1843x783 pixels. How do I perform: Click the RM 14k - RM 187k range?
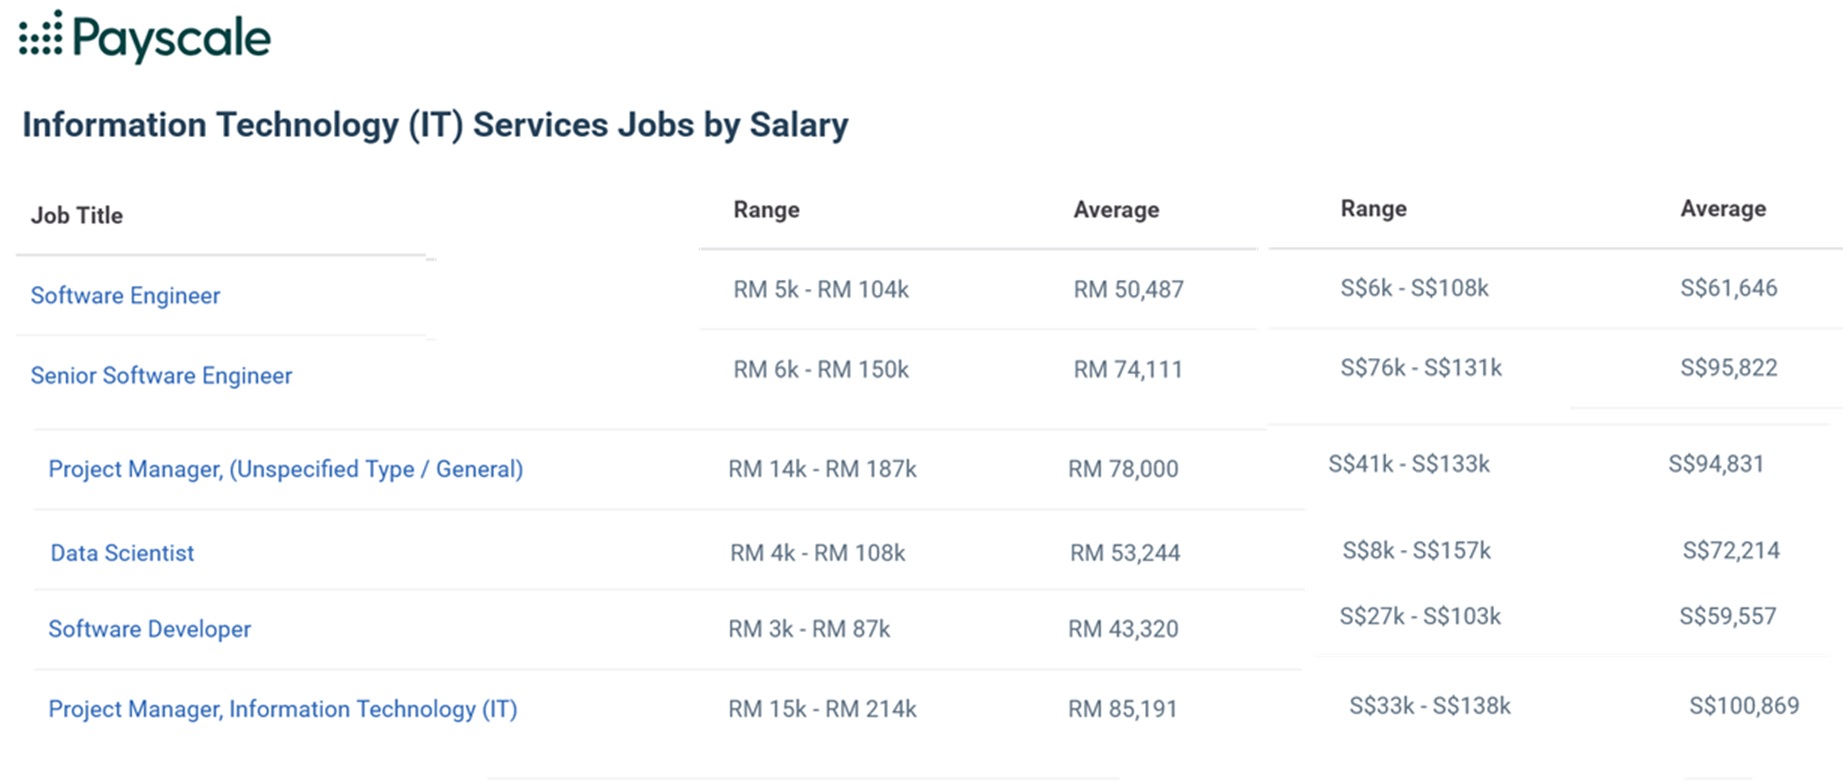point(822,469)
